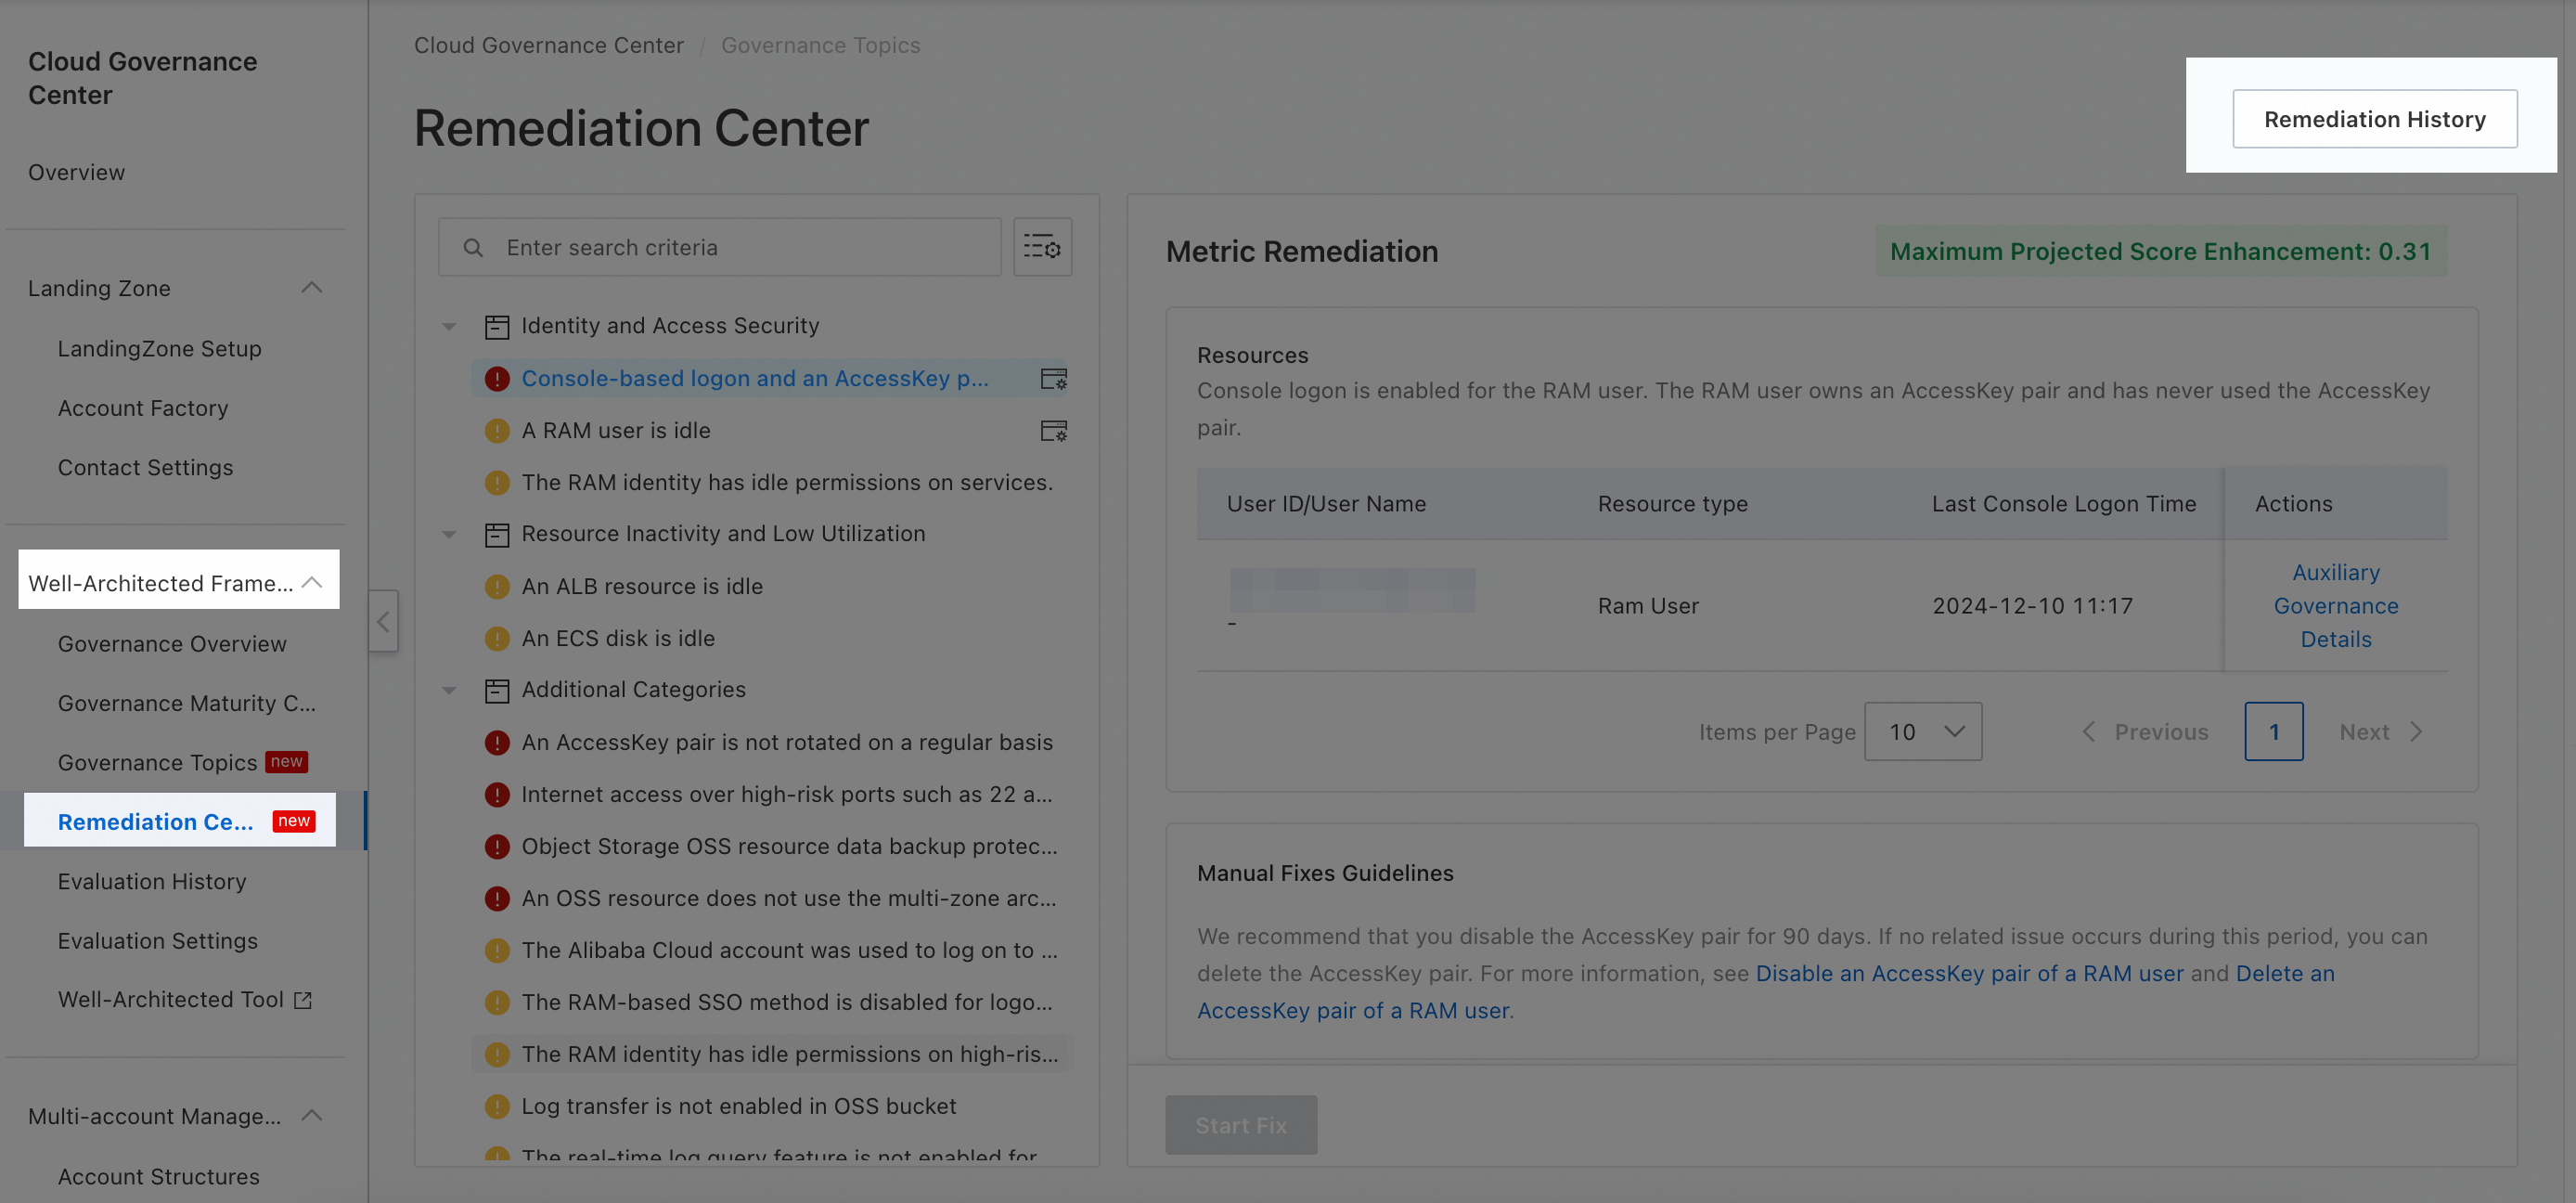2576x1203 pixels.
Task: Click the fix icon on Console-based logon row
Action: [1053, 379]
